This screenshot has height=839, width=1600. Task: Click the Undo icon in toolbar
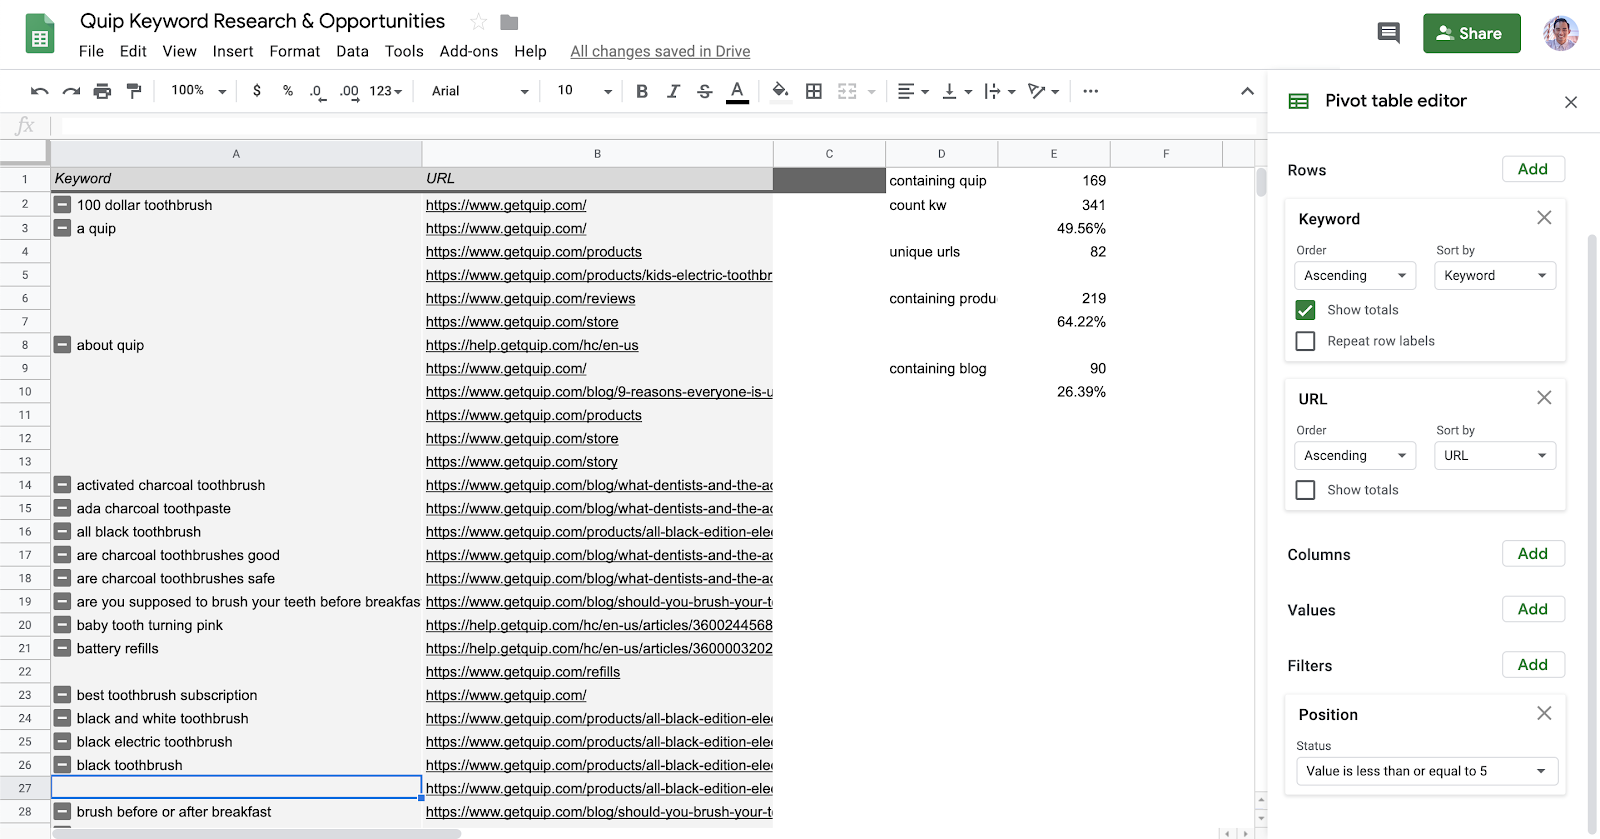(x=40, y=91)
